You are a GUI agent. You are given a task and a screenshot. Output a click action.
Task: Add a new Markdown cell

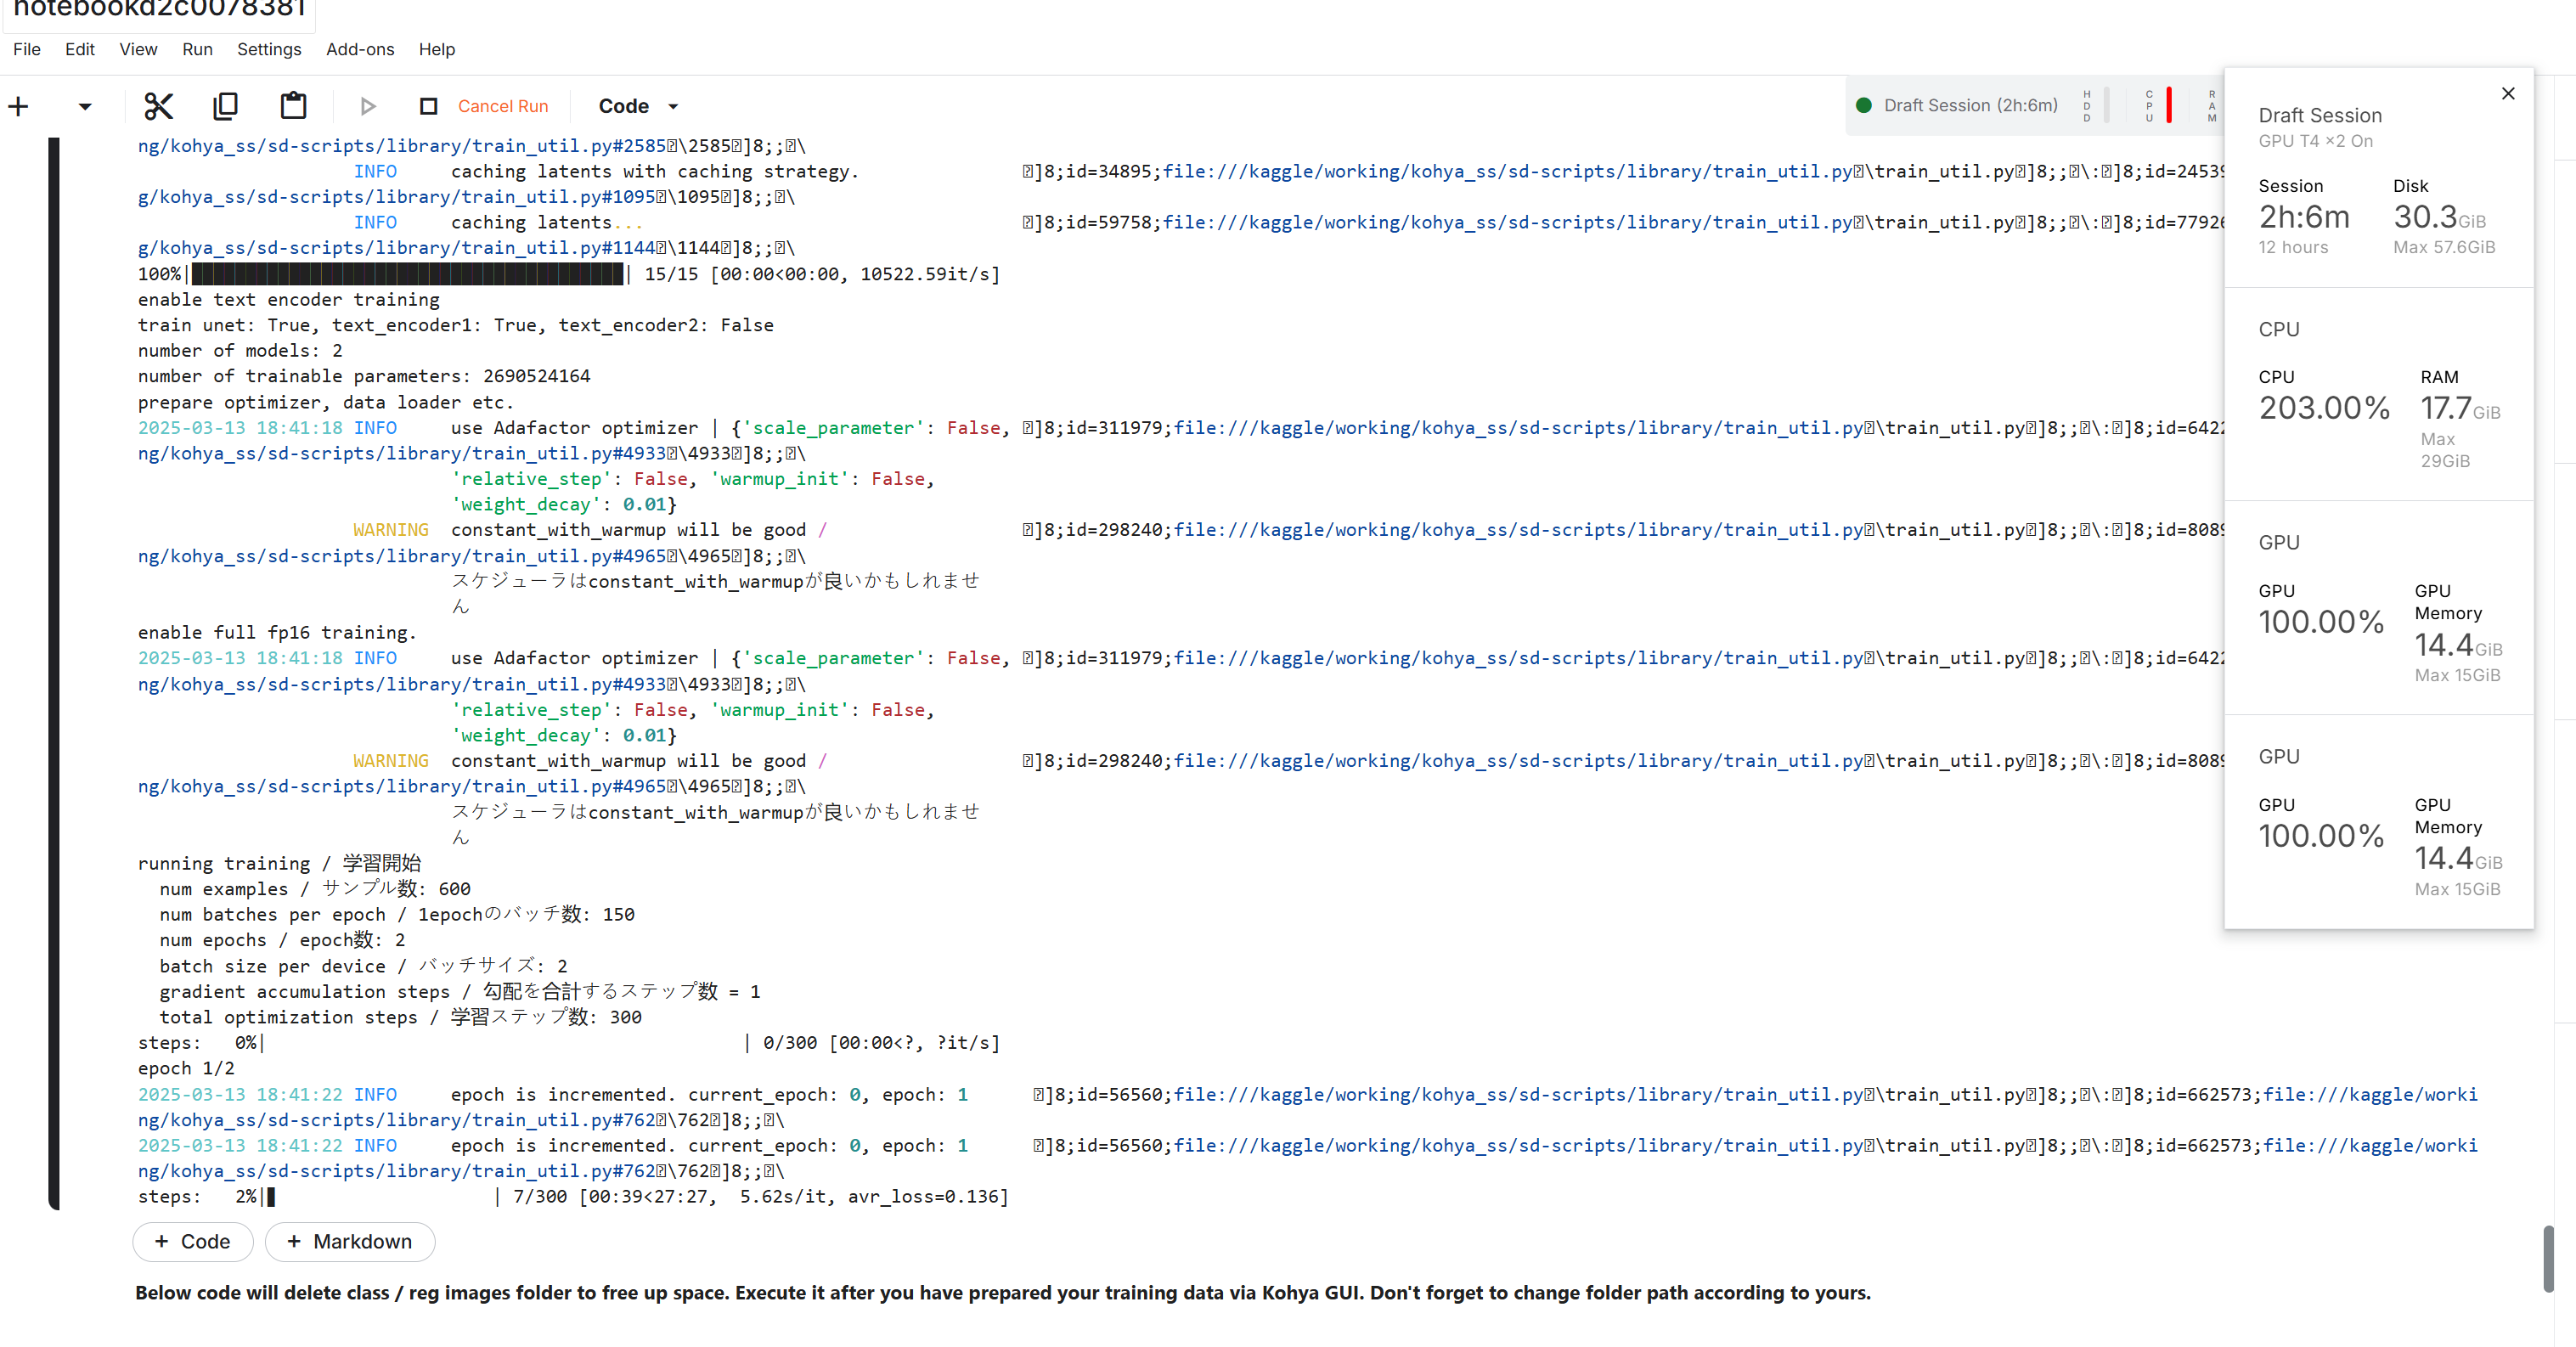(x=349, y=1241)
